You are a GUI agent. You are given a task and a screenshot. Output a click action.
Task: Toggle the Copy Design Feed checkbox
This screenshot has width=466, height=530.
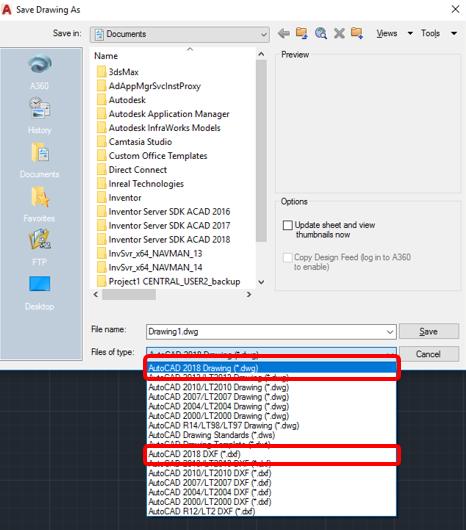click(x=288, y=258)
